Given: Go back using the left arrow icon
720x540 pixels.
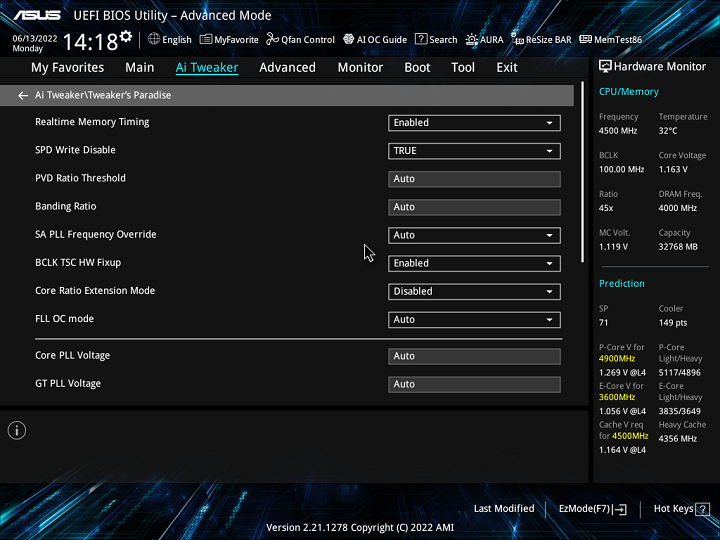Looking at the screenshot, I should (23, 96).
